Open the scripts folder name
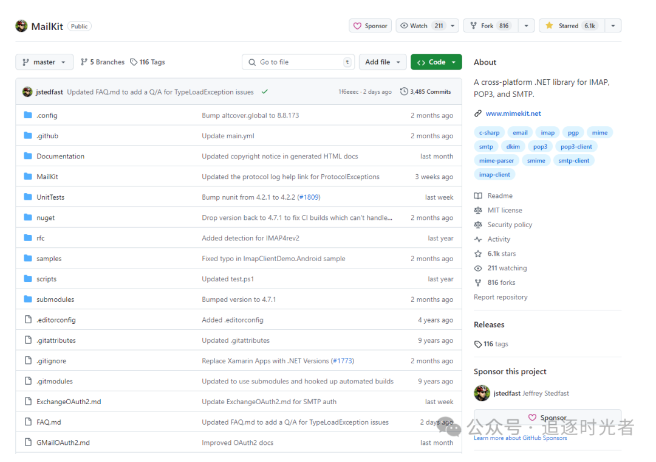The image size is (656, 462). [46, 279]
